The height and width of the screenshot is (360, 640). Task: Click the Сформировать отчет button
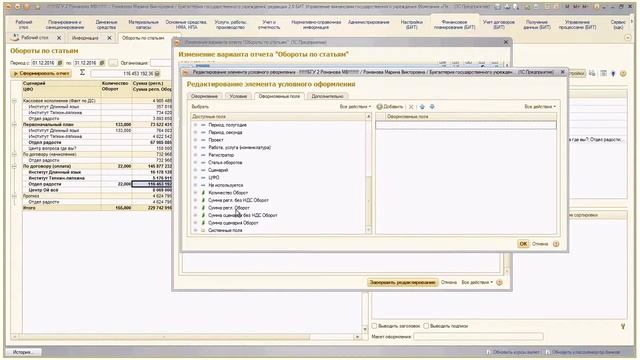(x=41, y=73)
